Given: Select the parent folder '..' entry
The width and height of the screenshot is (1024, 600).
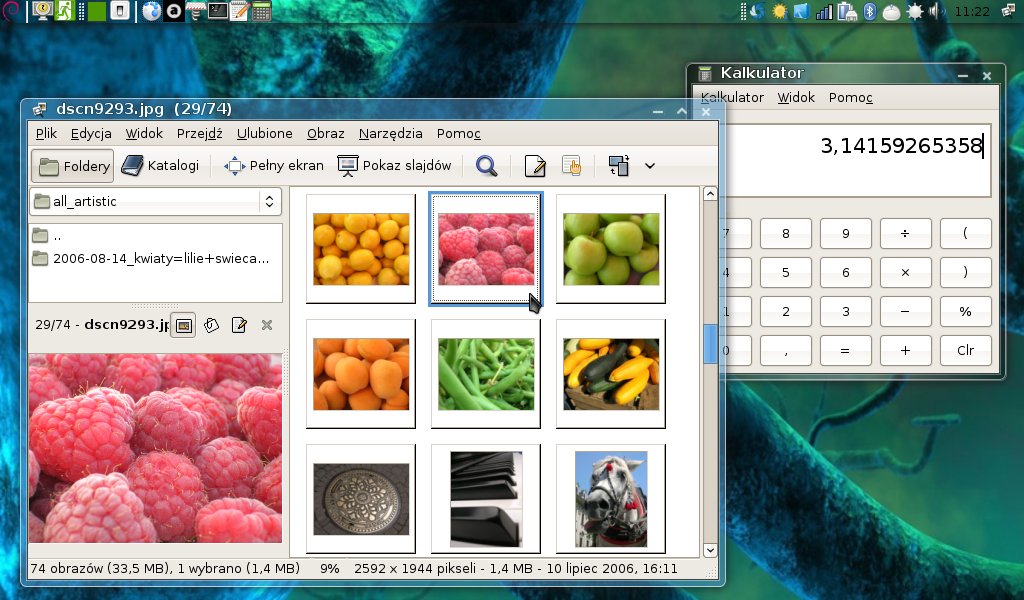Looking at the screenshot, I should 155,236.
